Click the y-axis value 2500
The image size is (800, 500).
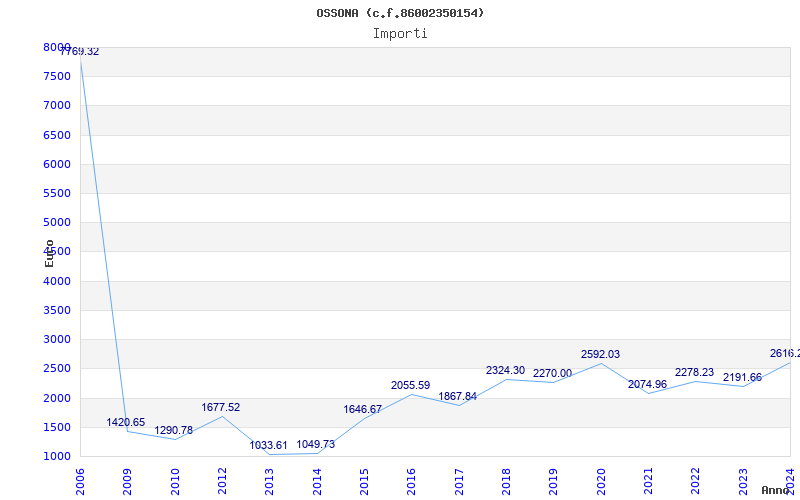tap(57, 368)
